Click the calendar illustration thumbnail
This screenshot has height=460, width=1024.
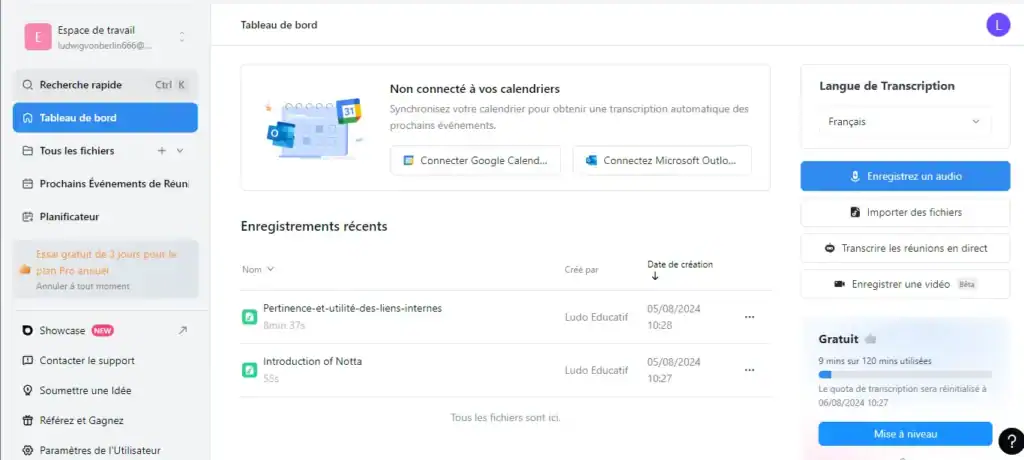pyautogui.click(x=315, y=128)
